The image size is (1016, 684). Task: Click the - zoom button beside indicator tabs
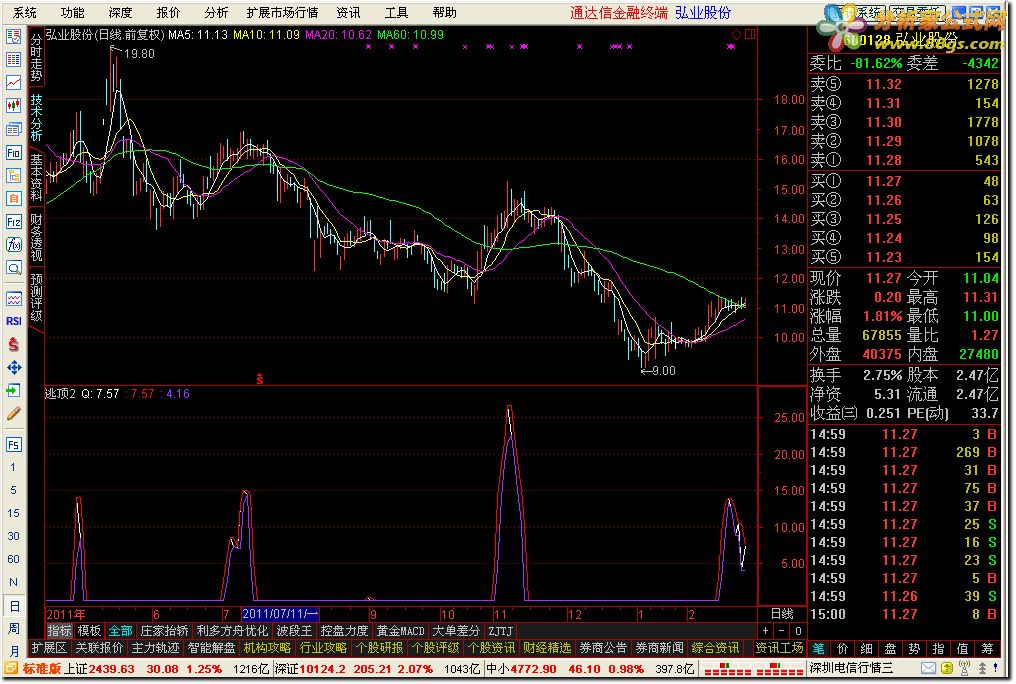tap(781, 631)
